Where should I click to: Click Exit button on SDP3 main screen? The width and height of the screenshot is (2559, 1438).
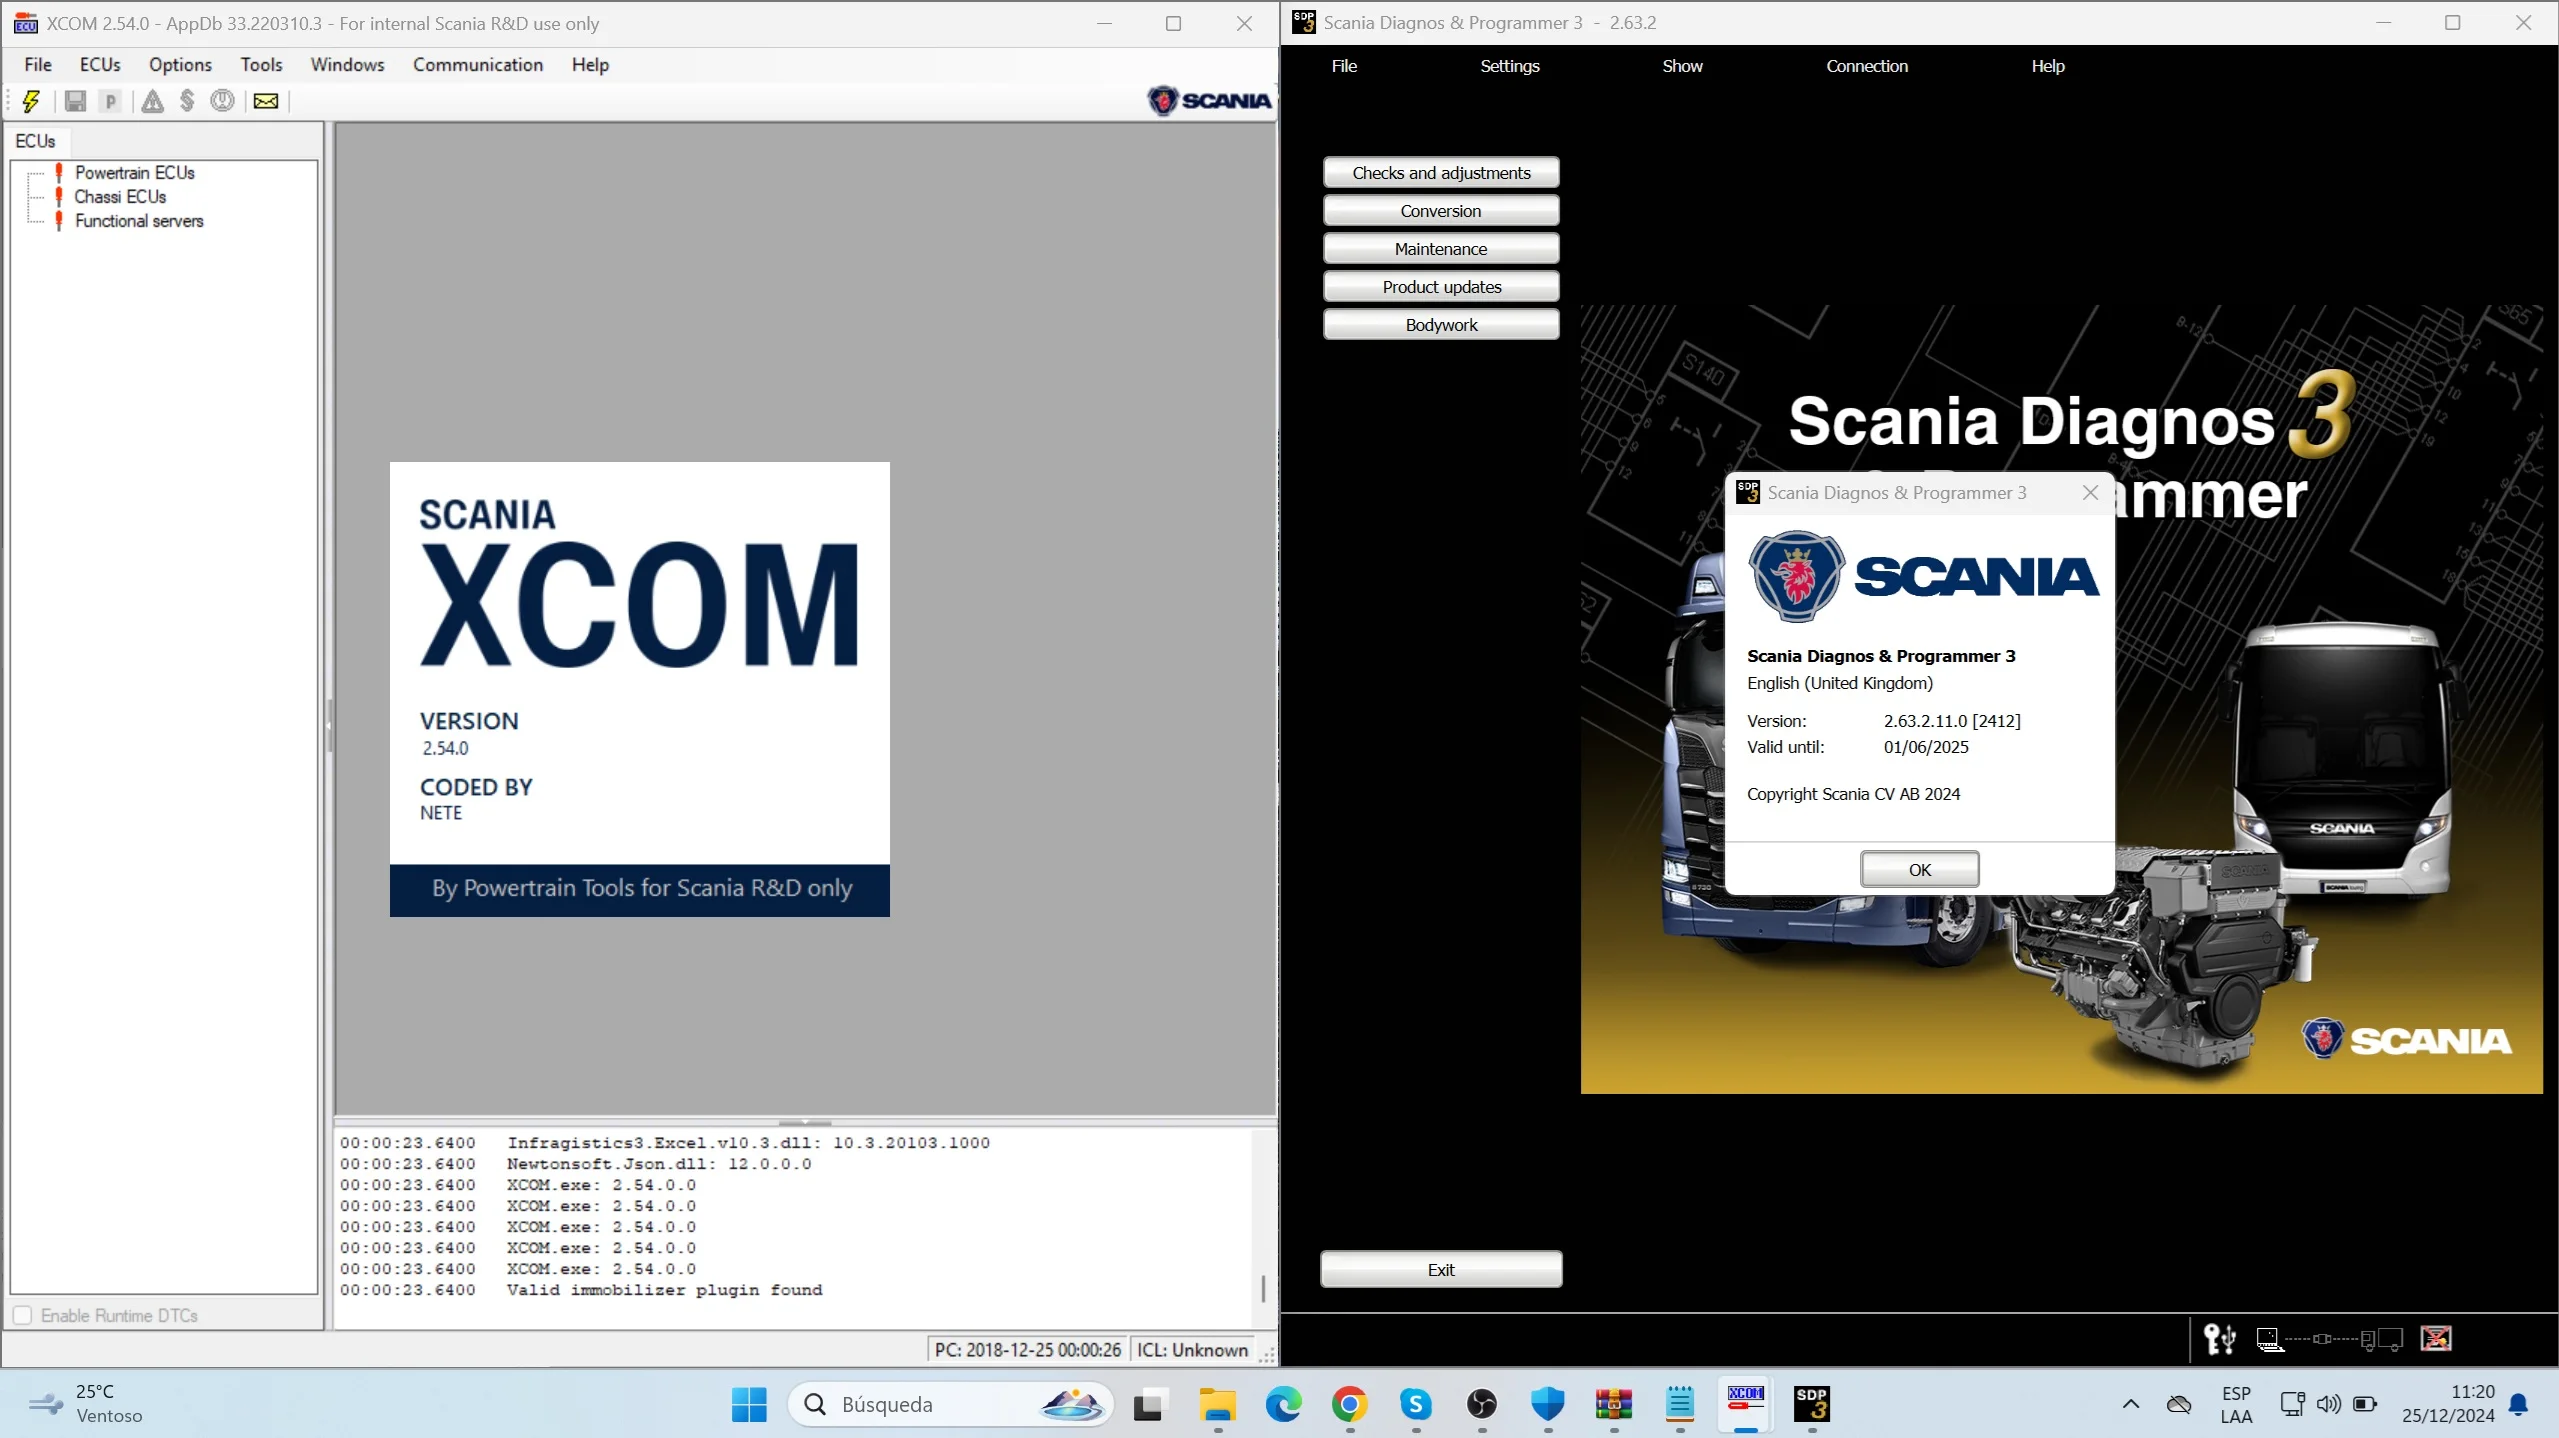coord(1441,1269)
